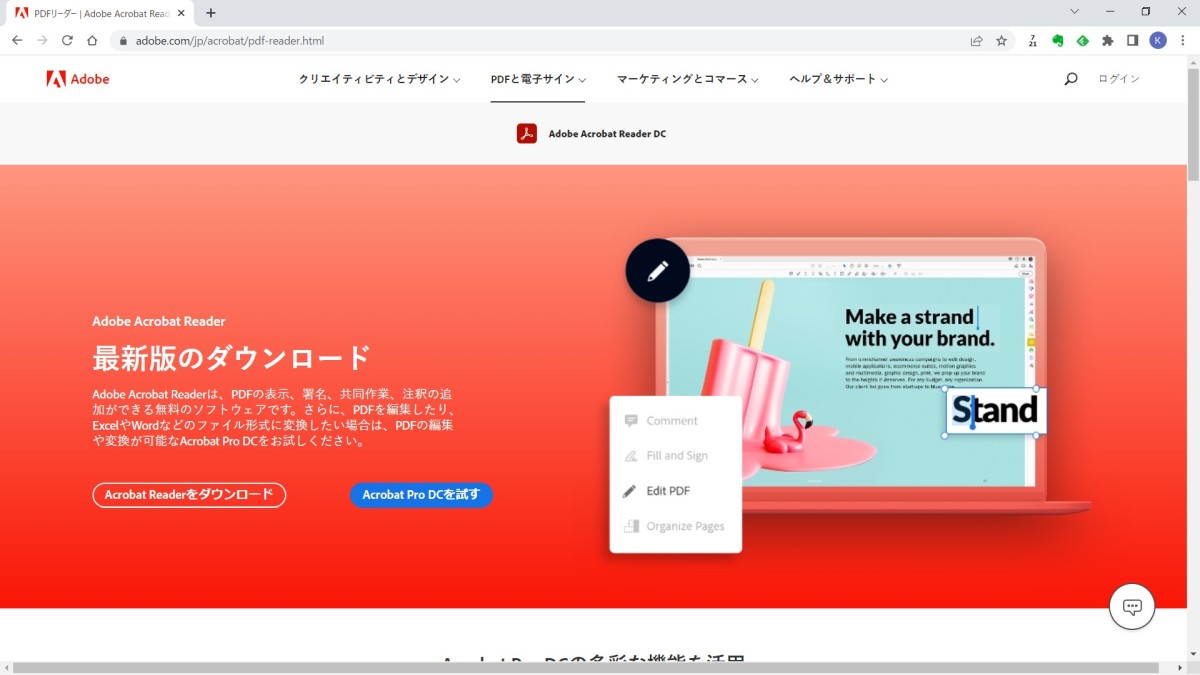Go back with the browser back arrow
1200x675 pixels.
click(x=16, y=41)
